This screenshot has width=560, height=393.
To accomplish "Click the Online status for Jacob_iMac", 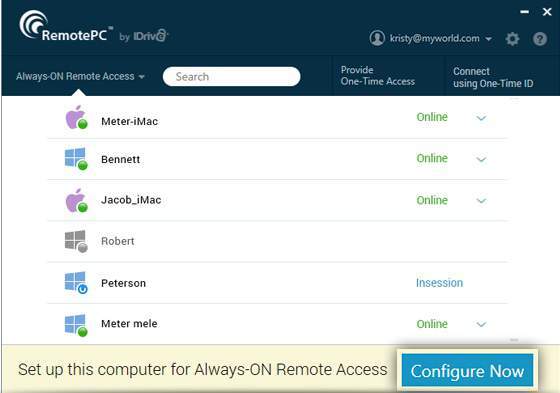I will coord(432,200).
